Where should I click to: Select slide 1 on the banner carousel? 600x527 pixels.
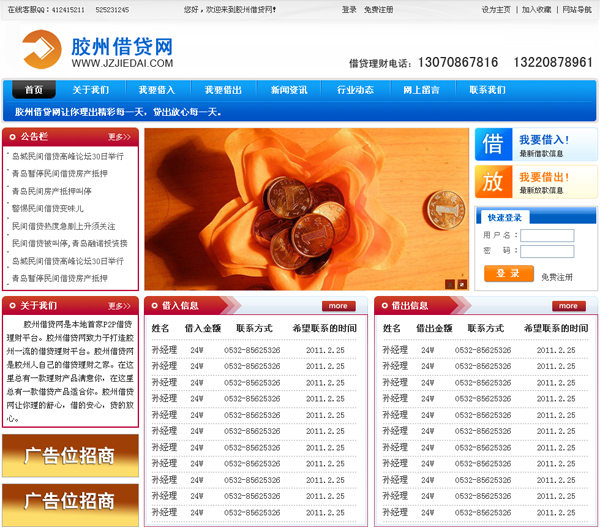pyautogui.click(x=449, y=284)
